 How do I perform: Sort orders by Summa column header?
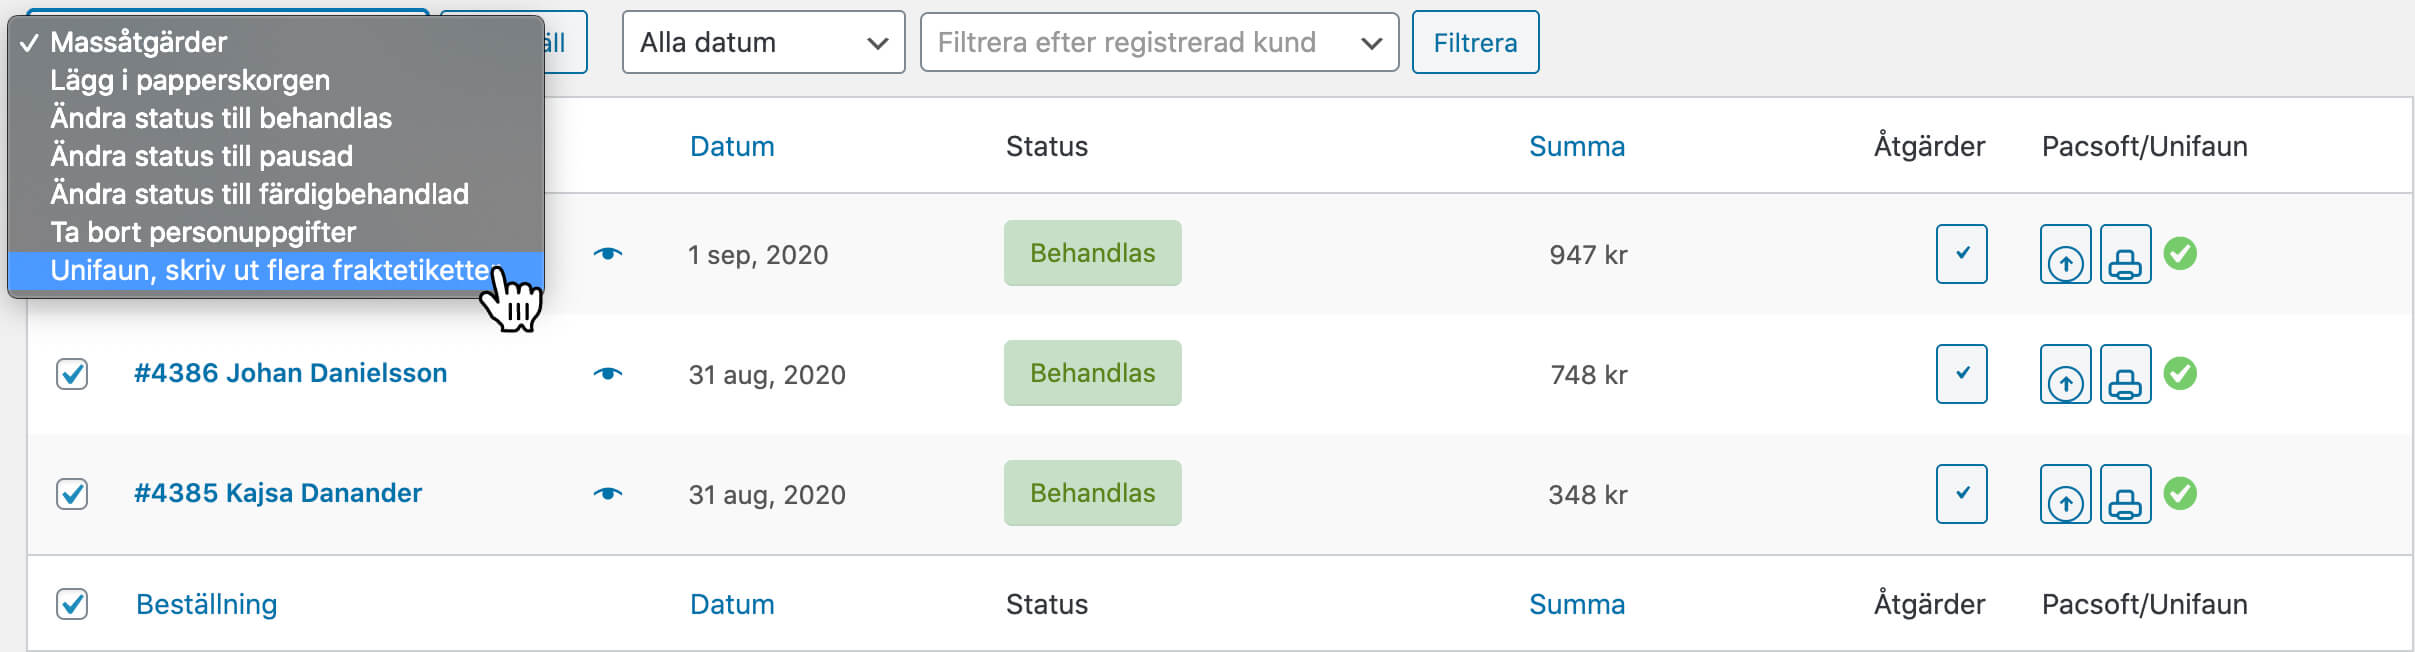pos(1576,146)
